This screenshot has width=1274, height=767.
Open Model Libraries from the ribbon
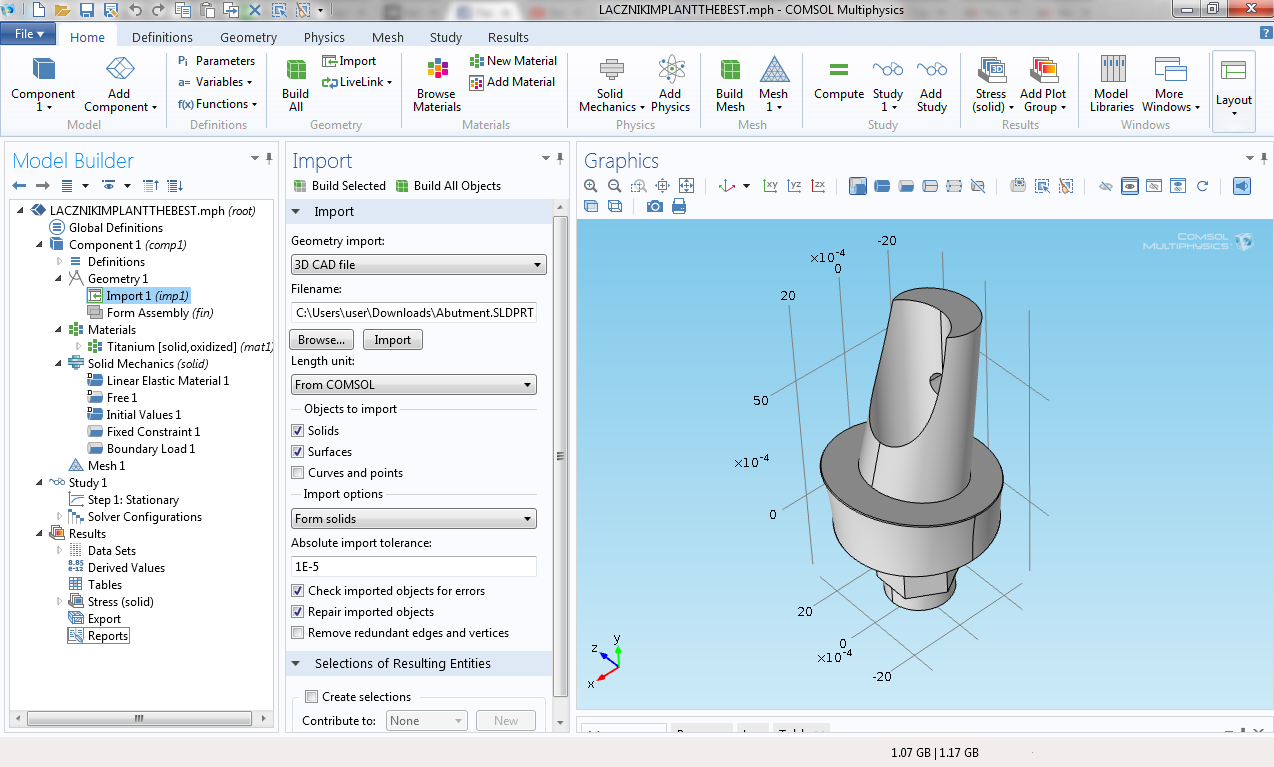[1112, 85]
